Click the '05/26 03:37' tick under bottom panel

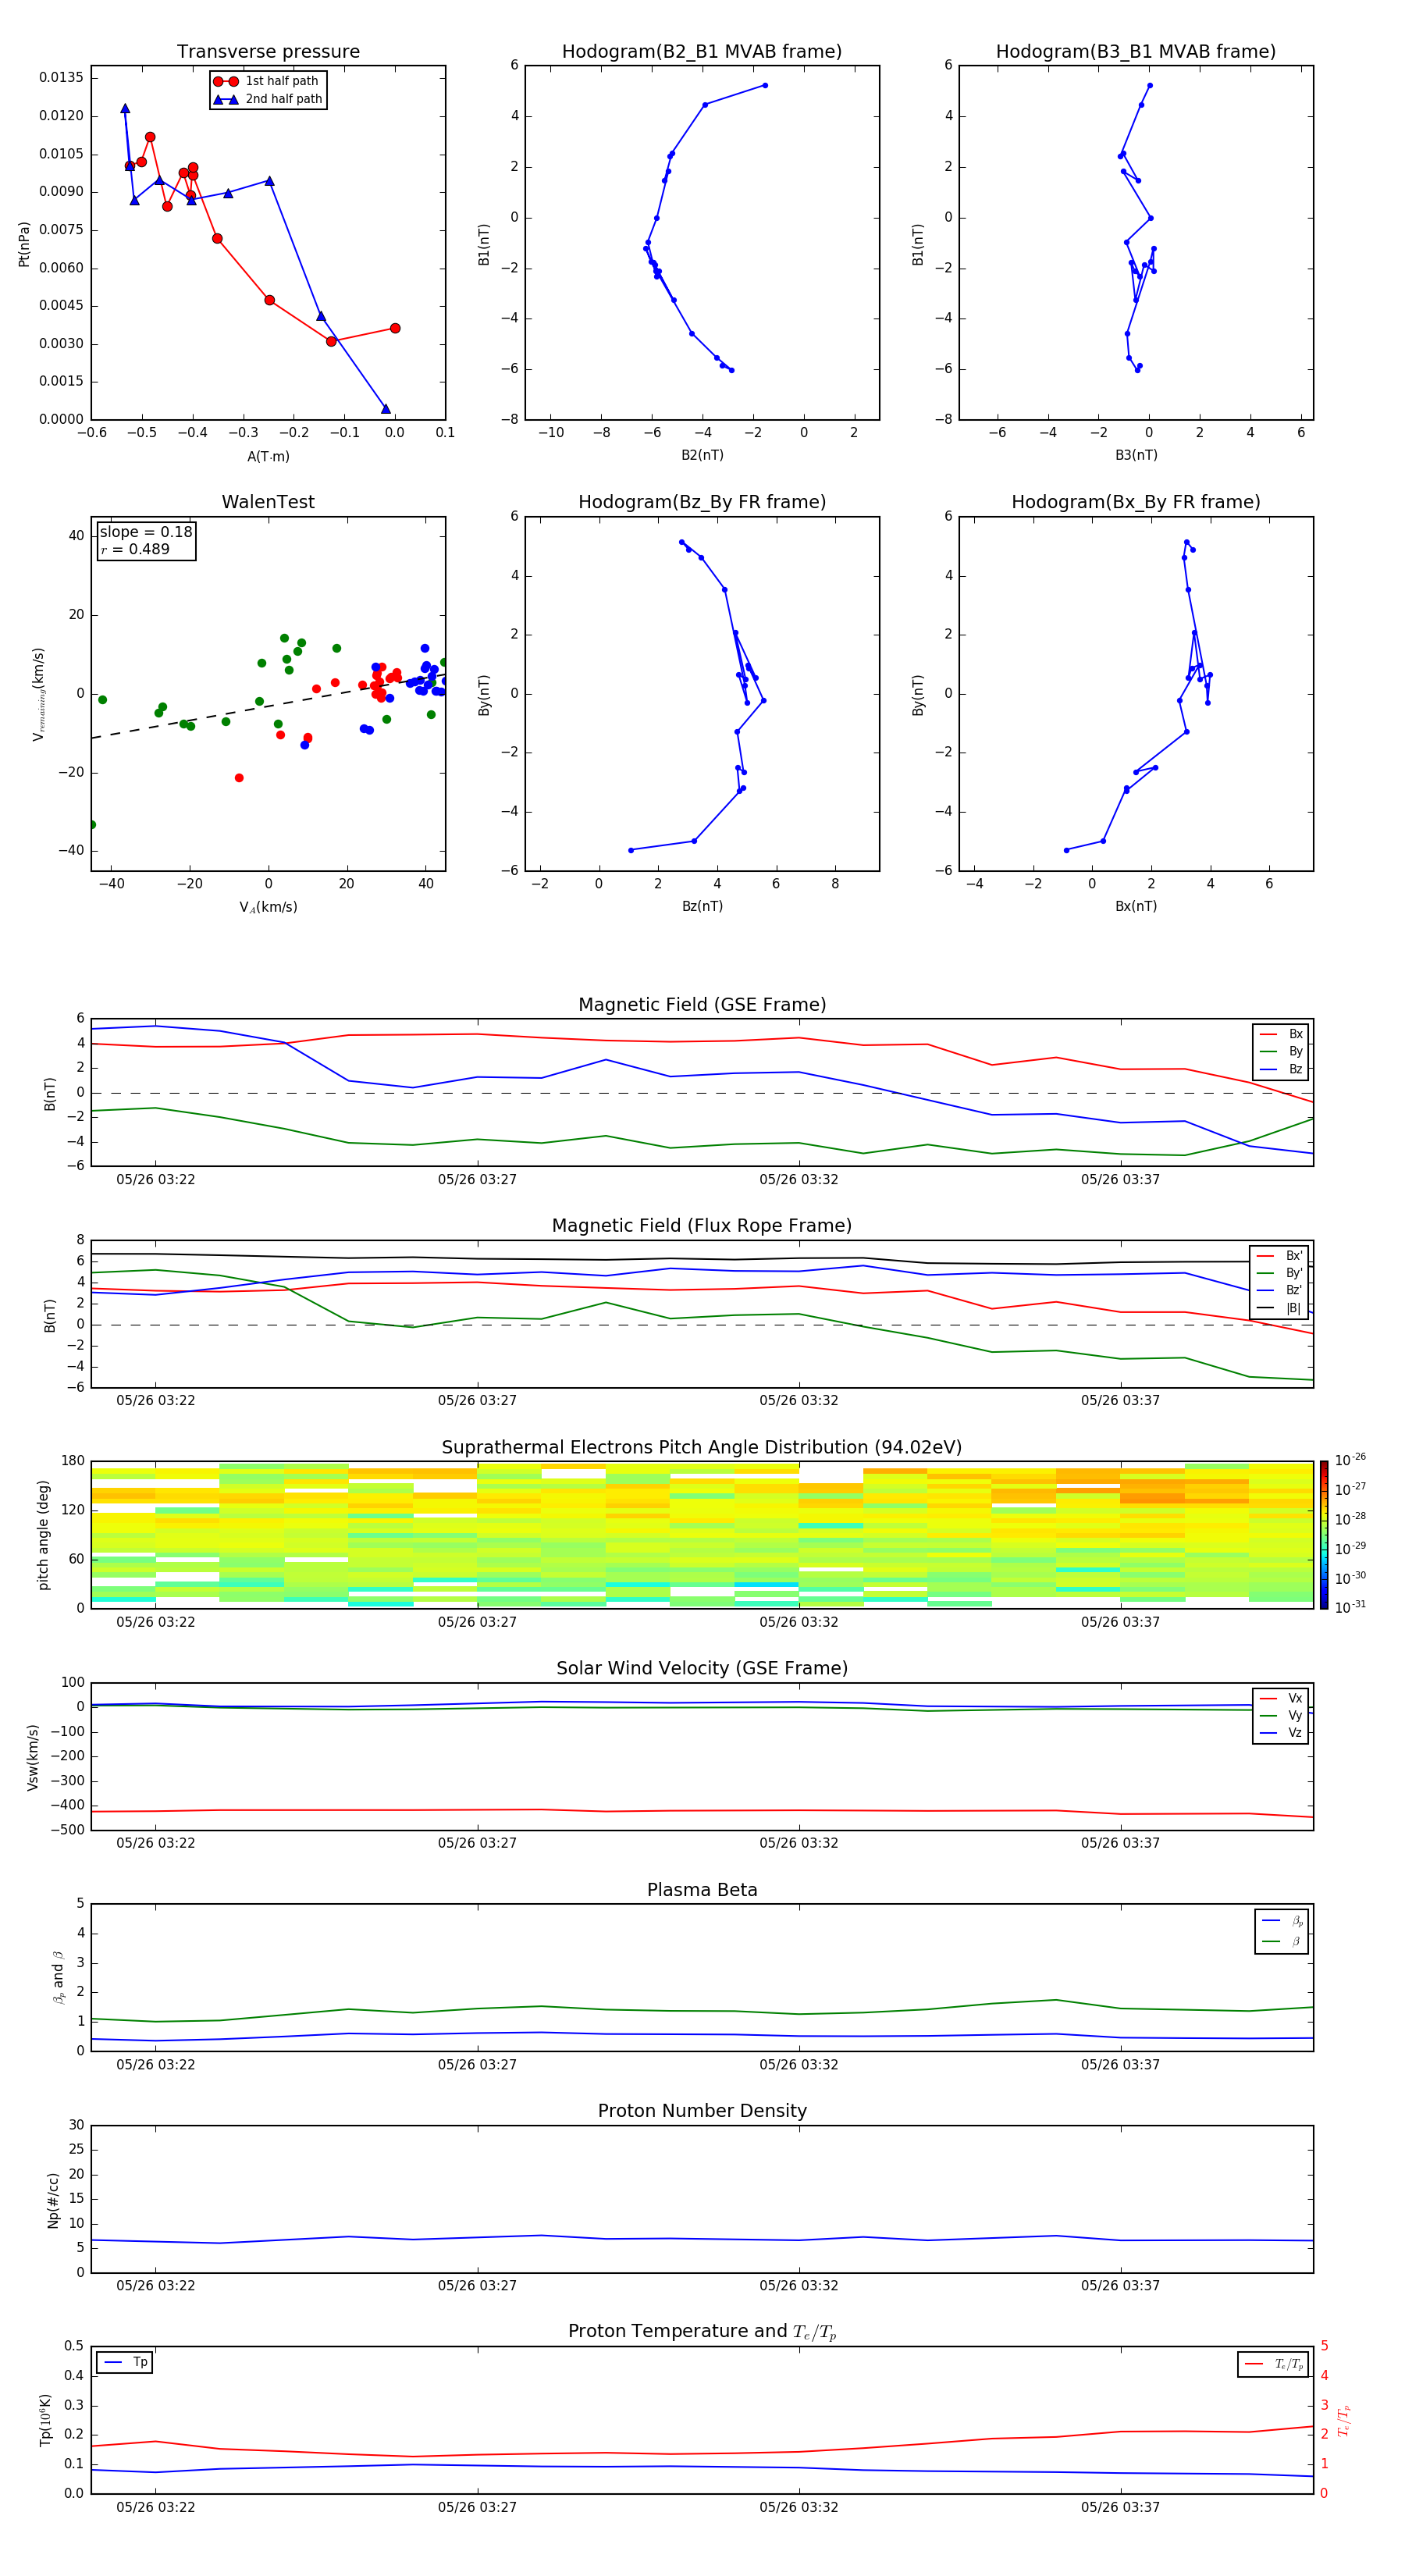[x=1120, y=2507]
